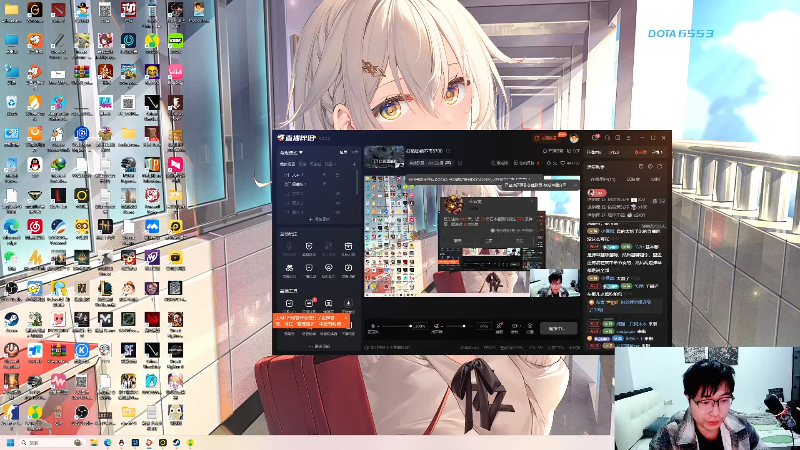This screenshot has height=450, width=800.
Task: Click the category selection box under the title
Action: (x=431, y=163)
